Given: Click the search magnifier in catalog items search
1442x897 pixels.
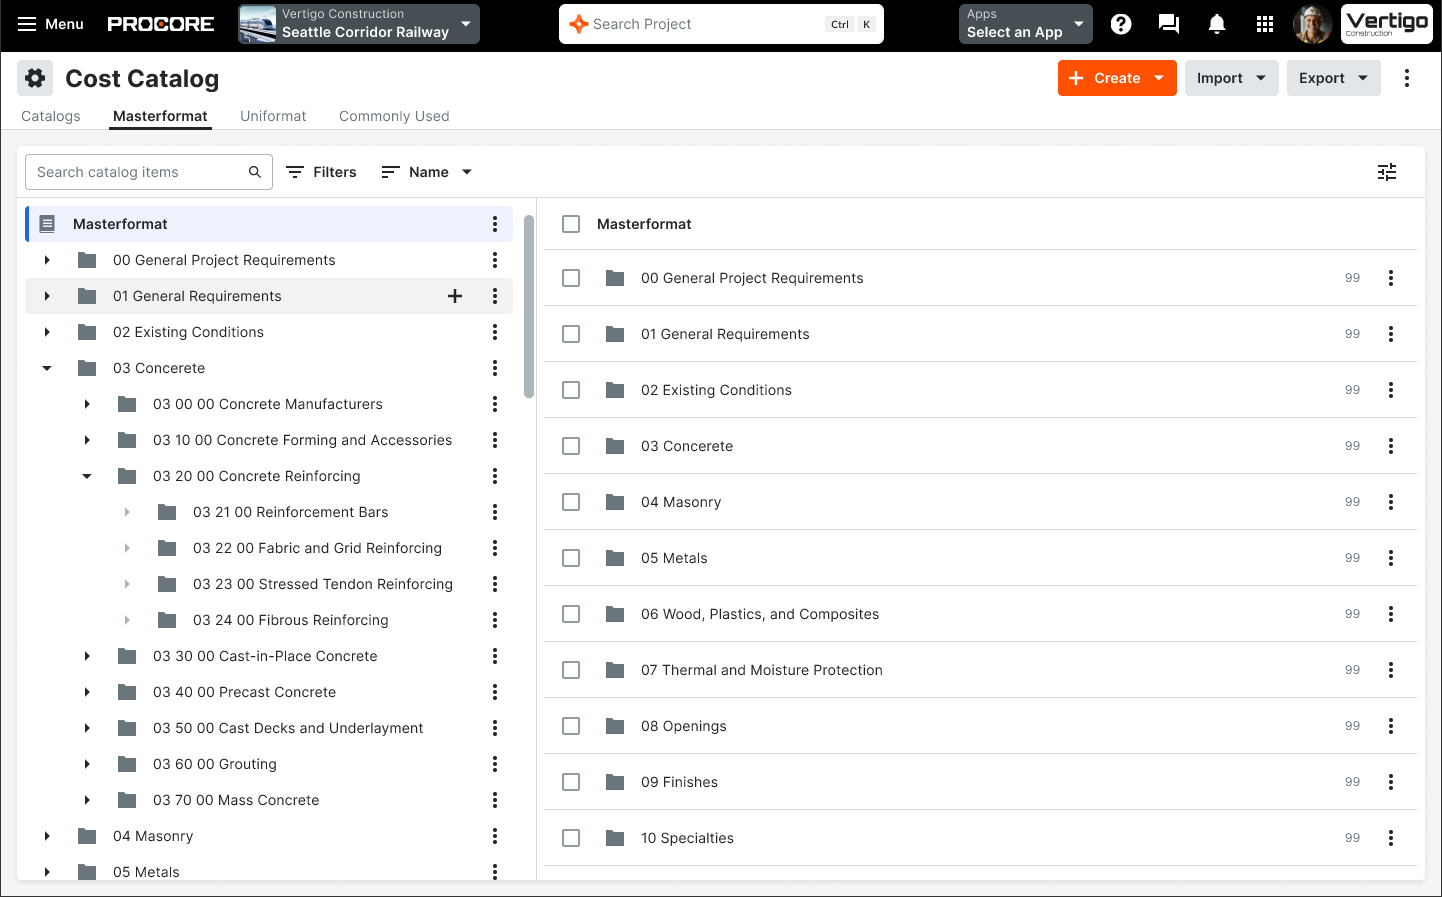Looking at the screenshot, I should click(255, 171).
